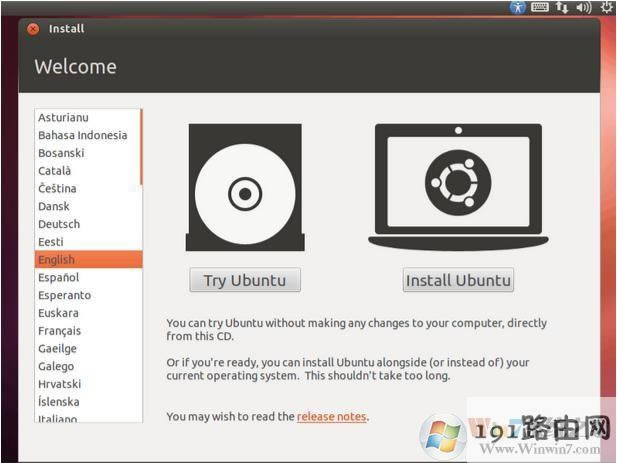Open the release notes link

pos(331,416)
